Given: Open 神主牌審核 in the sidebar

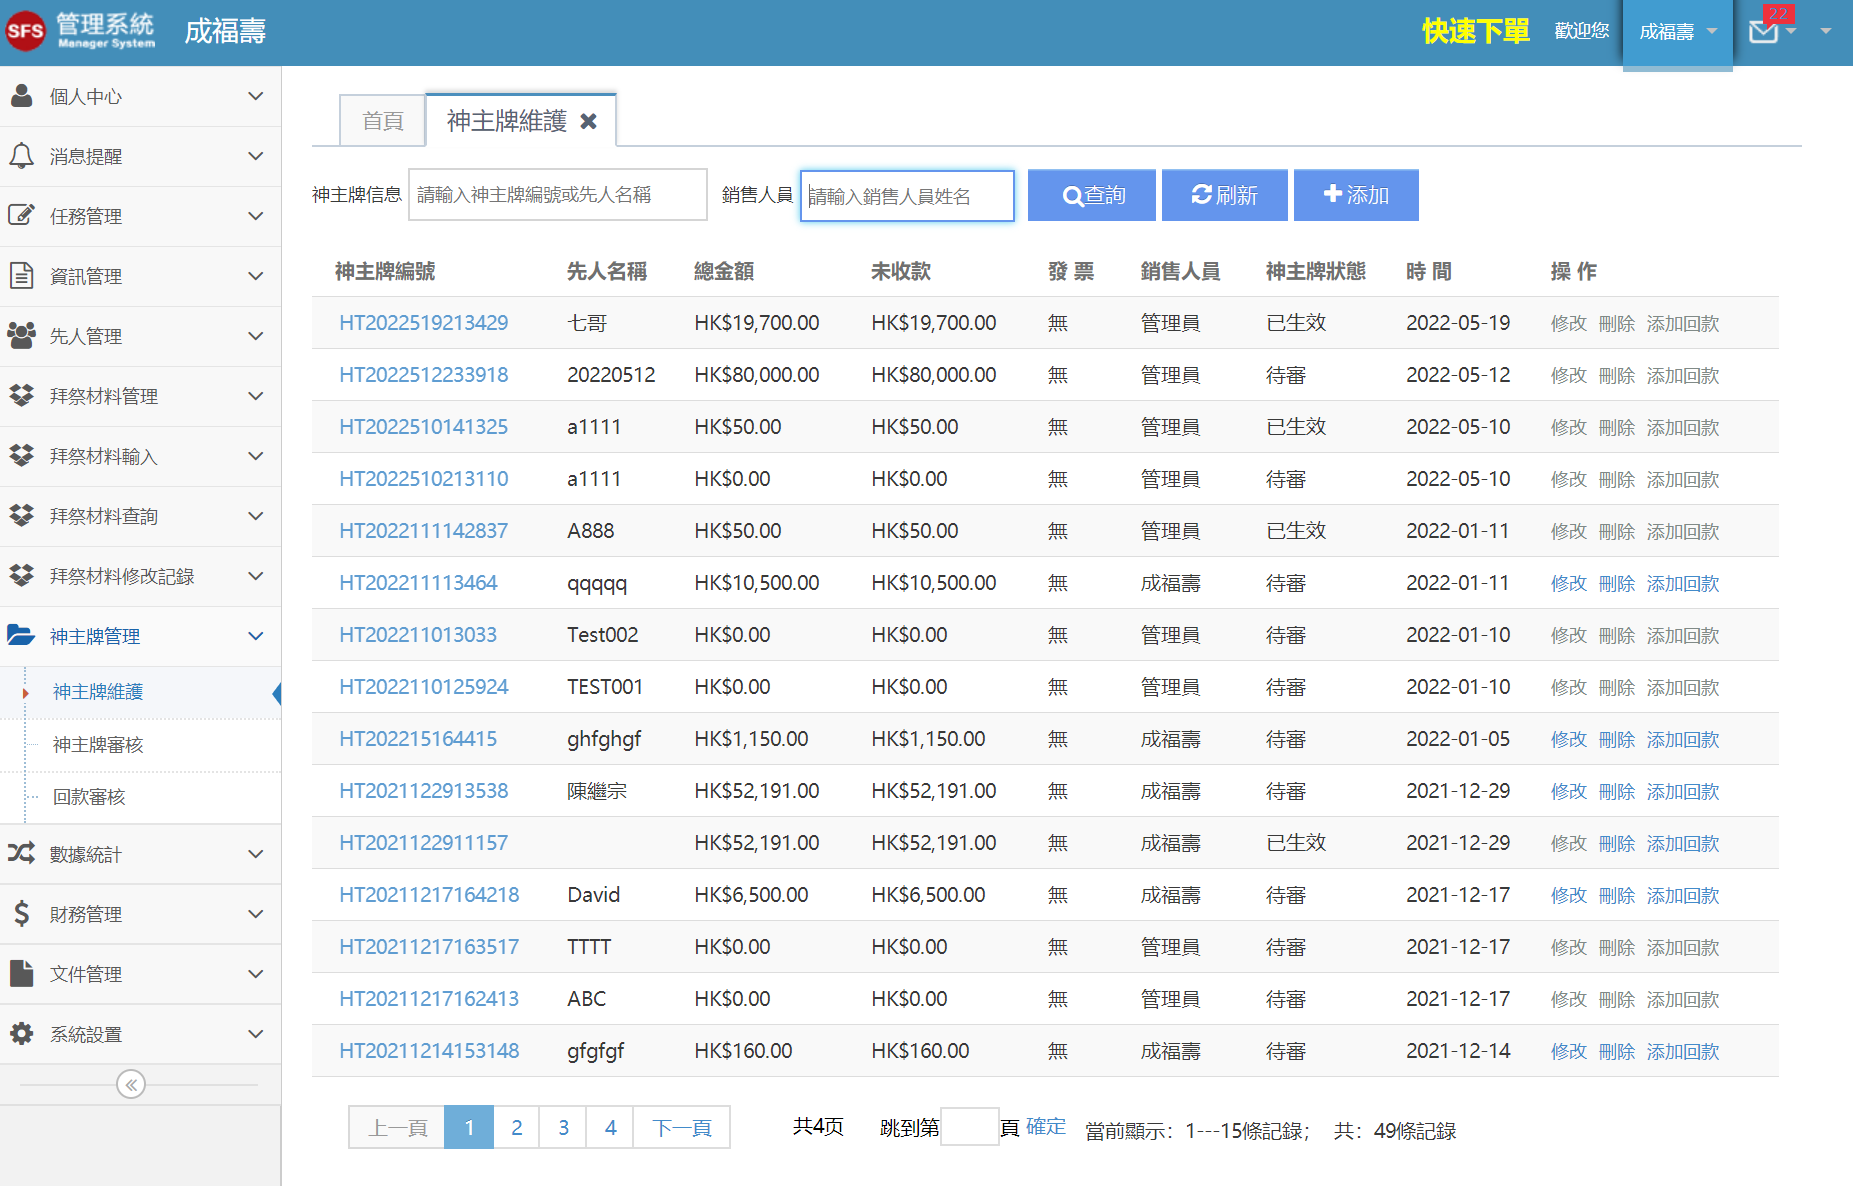Looking at the screenshot, I should (x=98, y=744).
